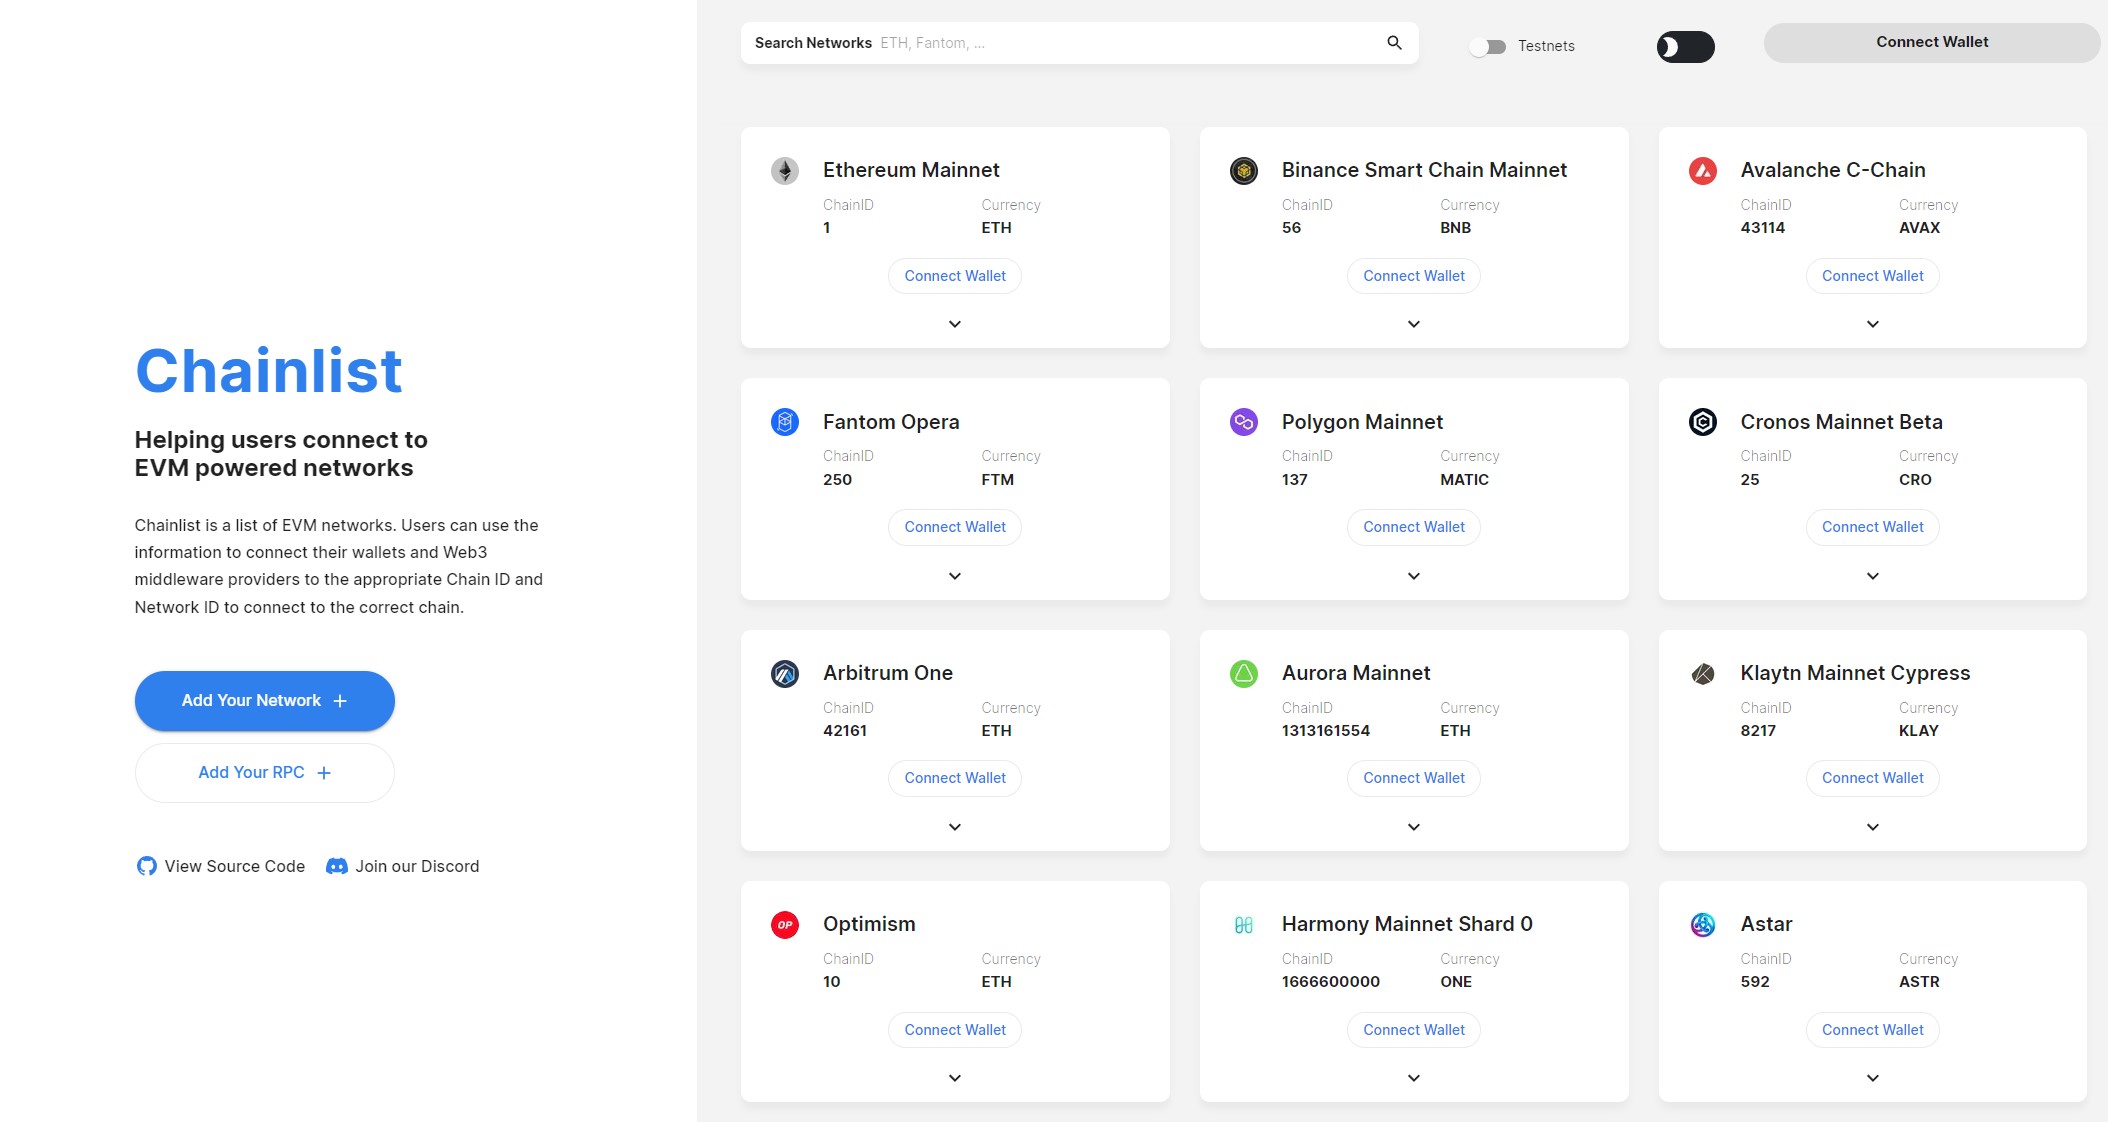Screen dimensions: 2108x1122
Task: Click the Fantom Opera logo icon
Action: click(785, 422)
